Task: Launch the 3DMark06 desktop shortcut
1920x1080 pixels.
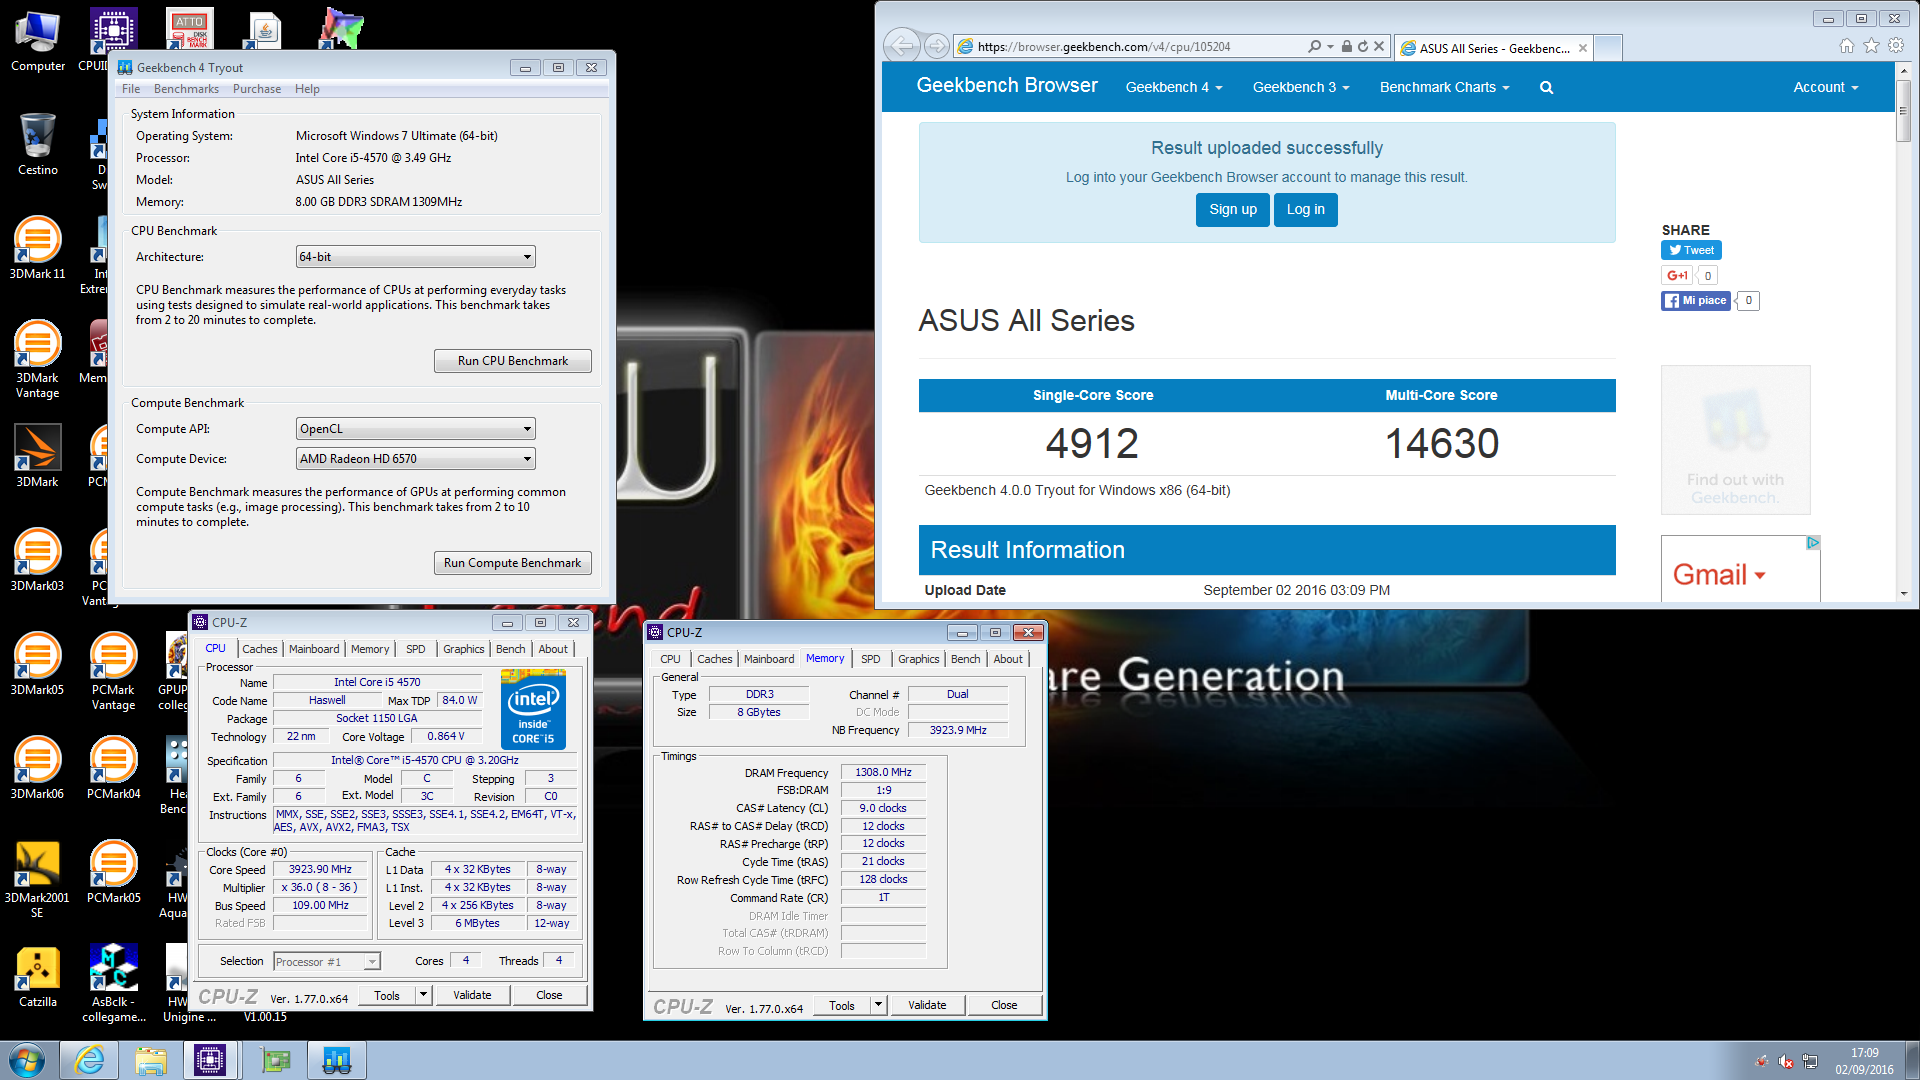Action: tap(38, 768)
